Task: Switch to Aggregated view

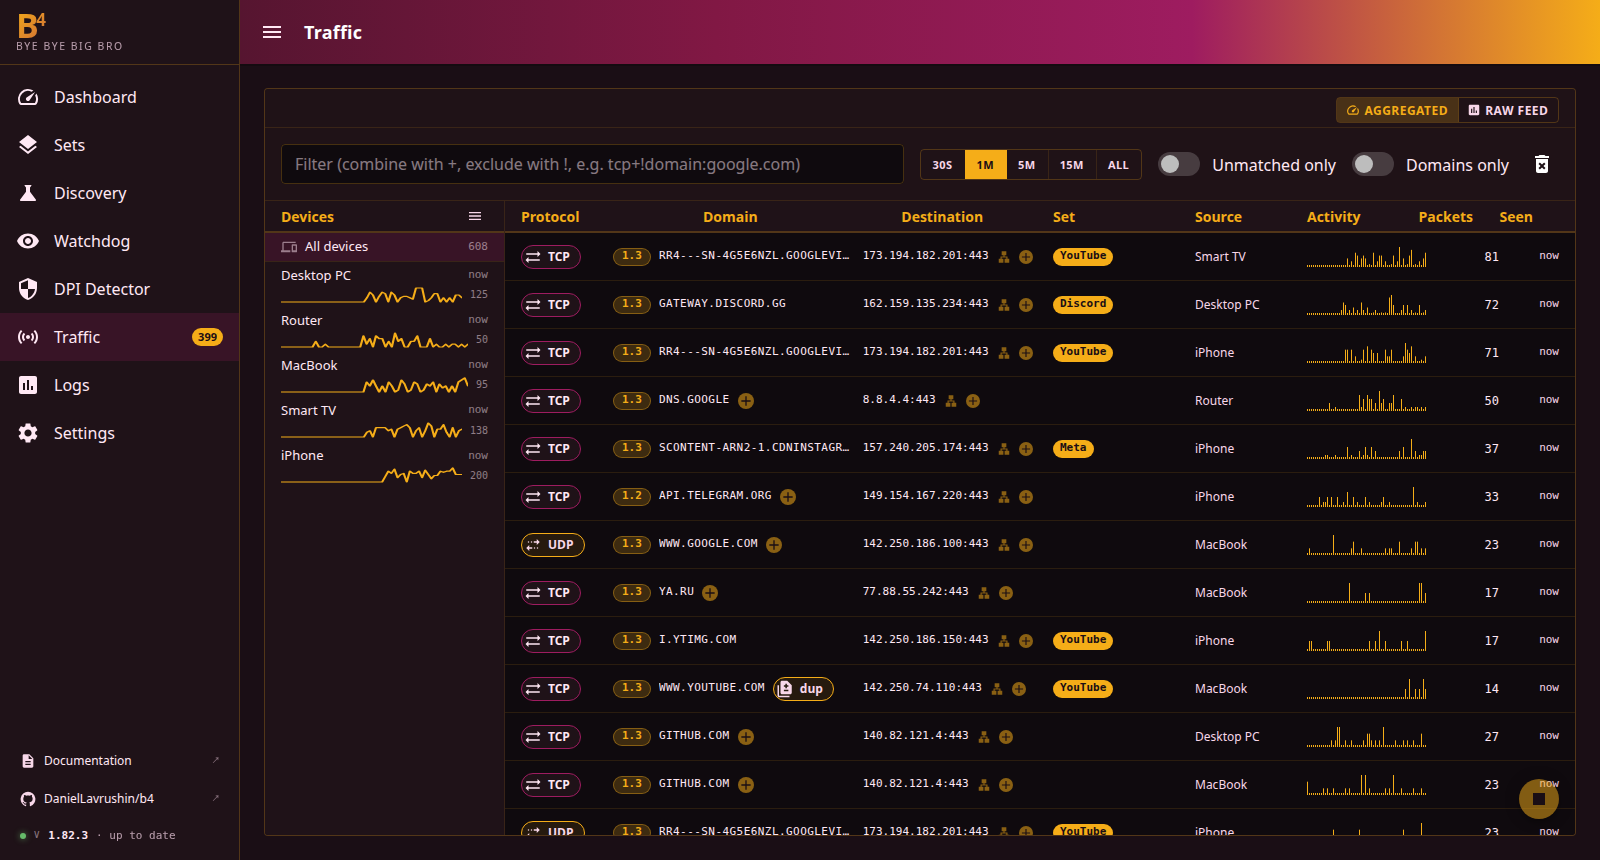Action: tap(1397, 110)
